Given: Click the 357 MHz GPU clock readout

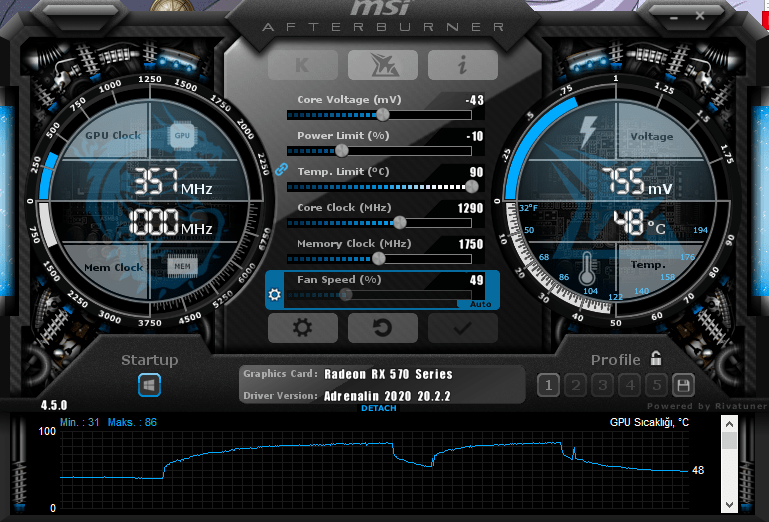Looking at the screenshot, I should (x=172, y=182).
